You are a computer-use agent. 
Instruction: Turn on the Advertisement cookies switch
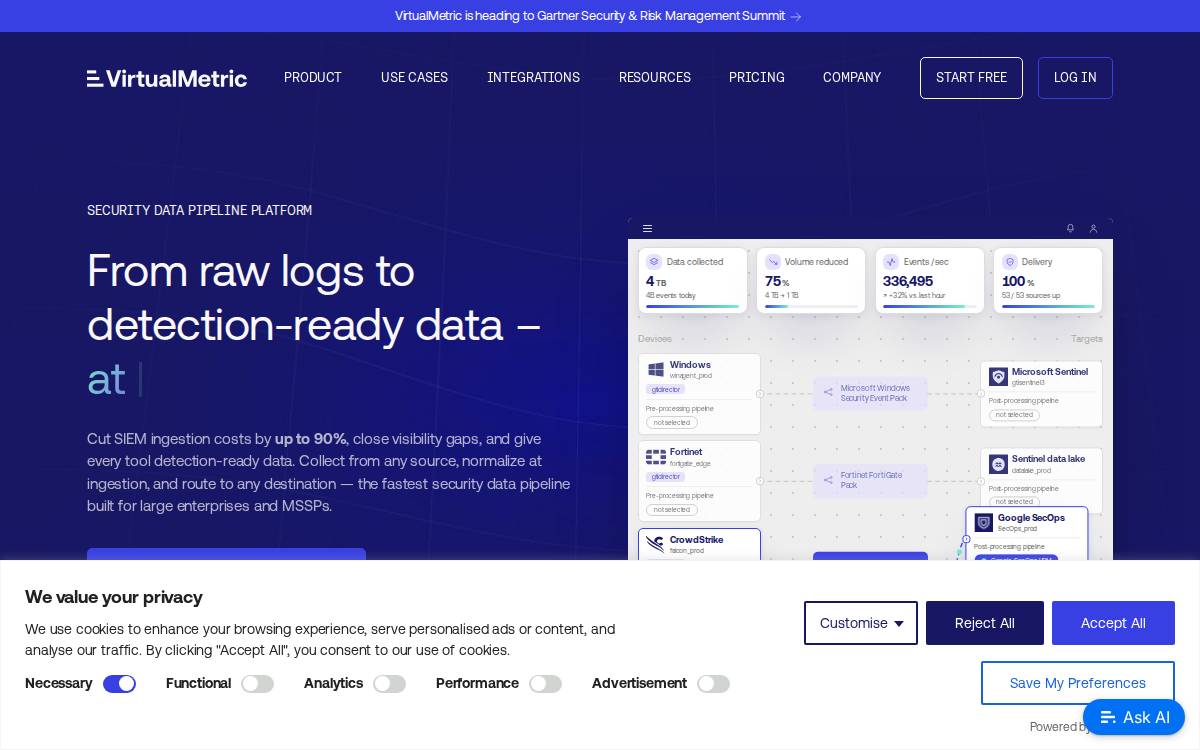coord(713,684)
